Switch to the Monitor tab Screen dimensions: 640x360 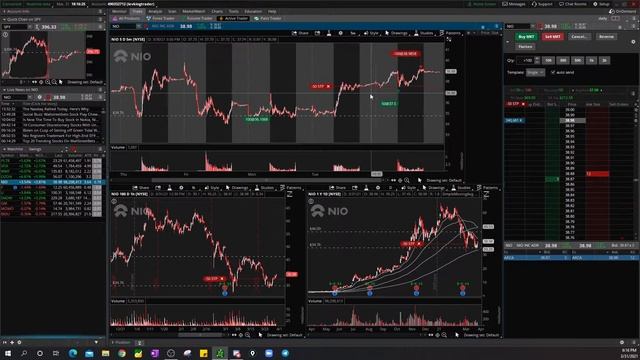tap(119, 11)
